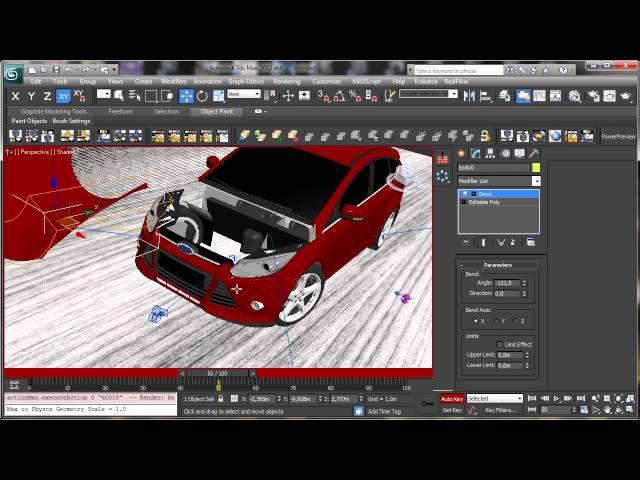Viewport: 640px width, 480px height.
Task: Play the animation
Action: click(x=556, y=398)
